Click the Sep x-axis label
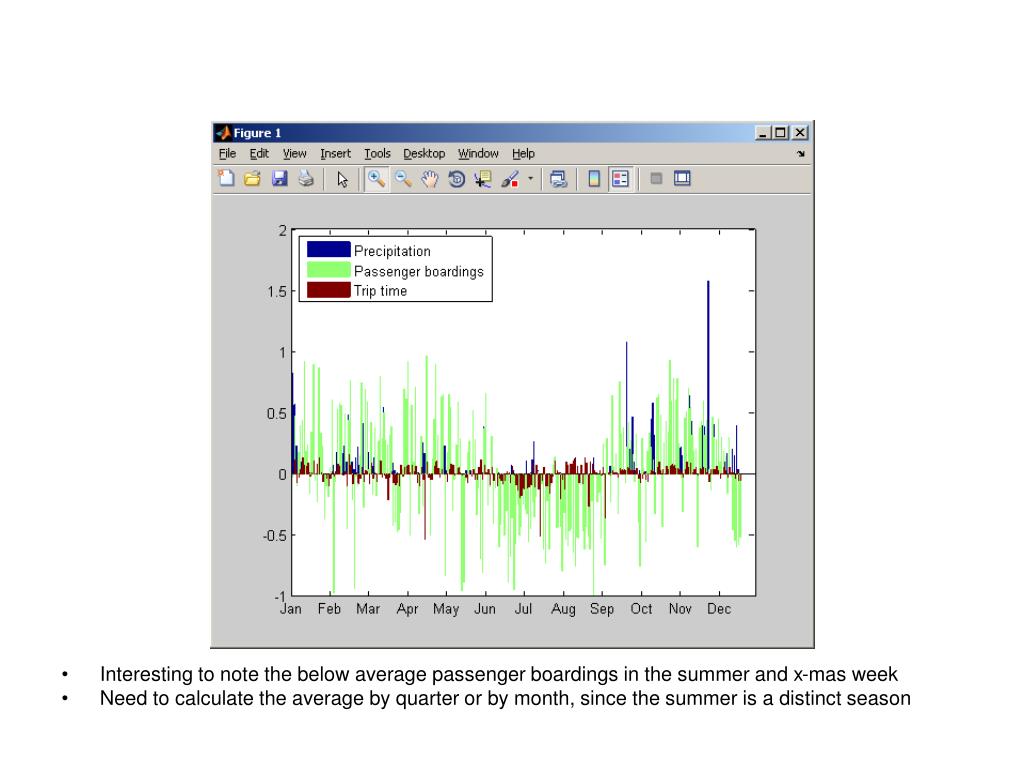The width and height of the screenshot is (1024, 768). [601, 609]
